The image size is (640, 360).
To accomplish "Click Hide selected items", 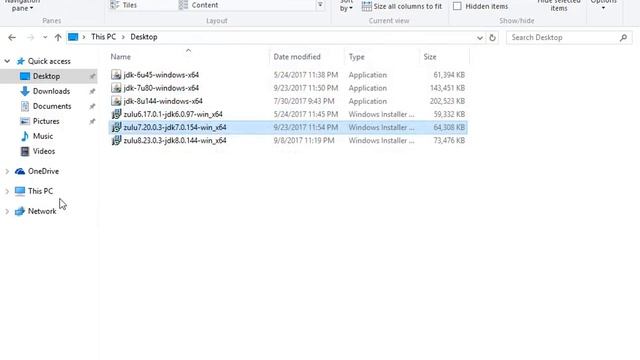I will click(559, 6).
